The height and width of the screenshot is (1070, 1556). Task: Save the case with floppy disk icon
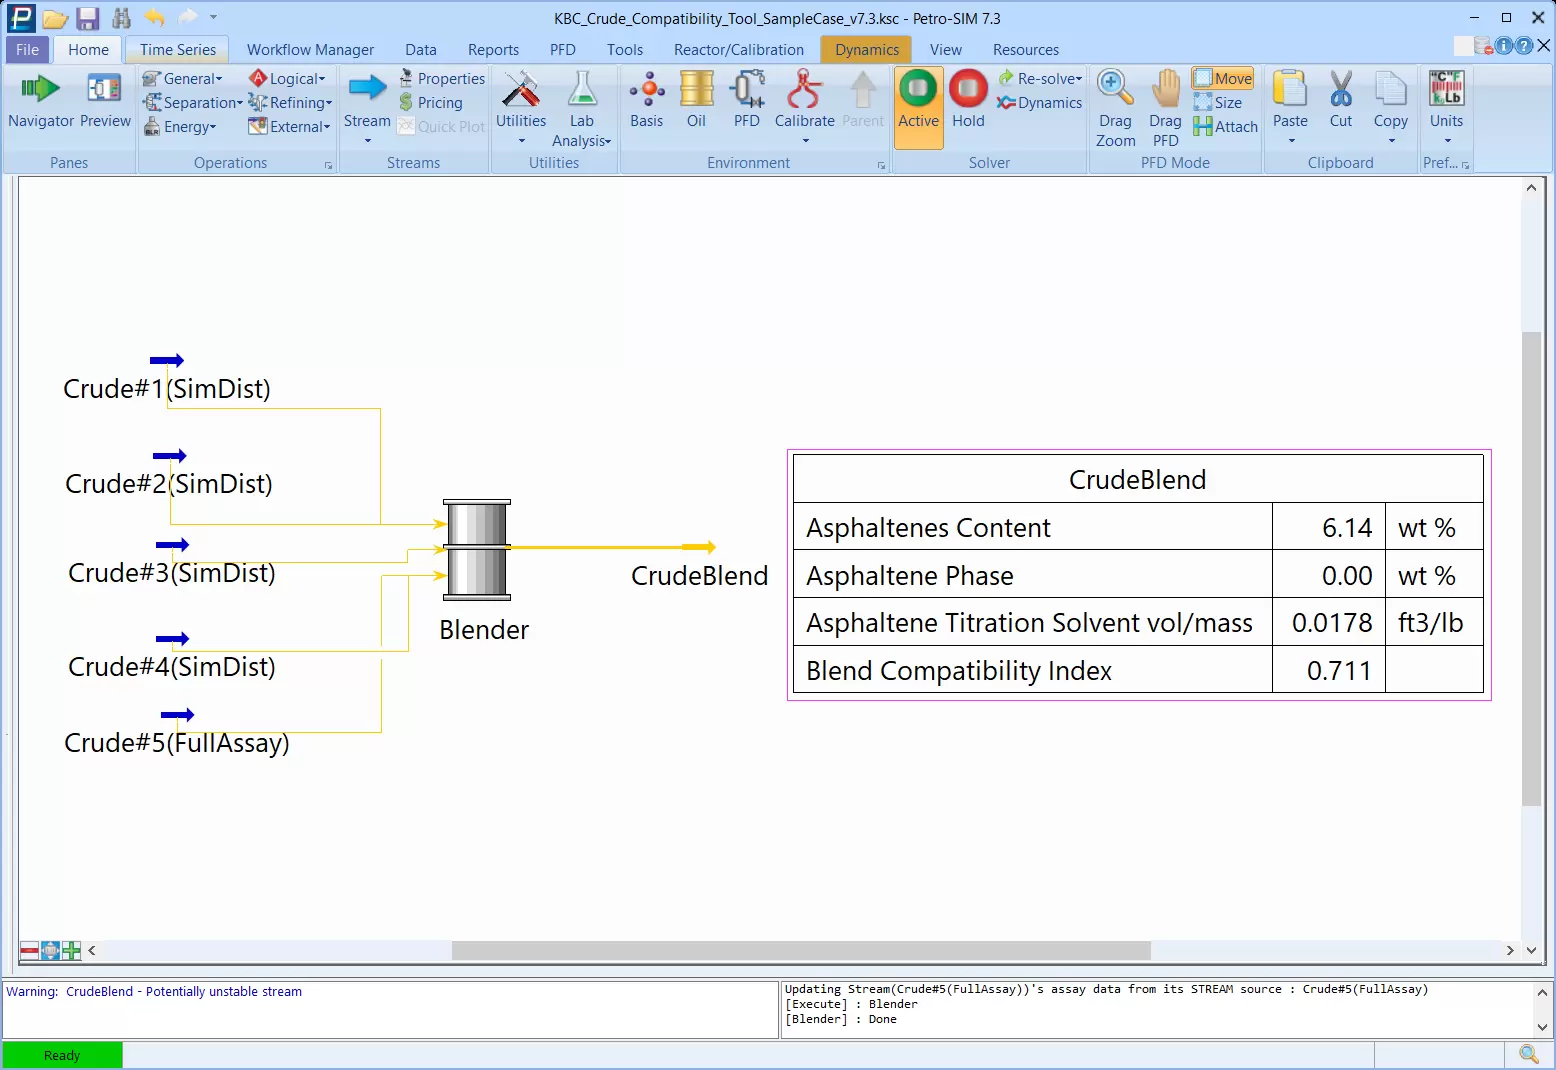point(88,18)
